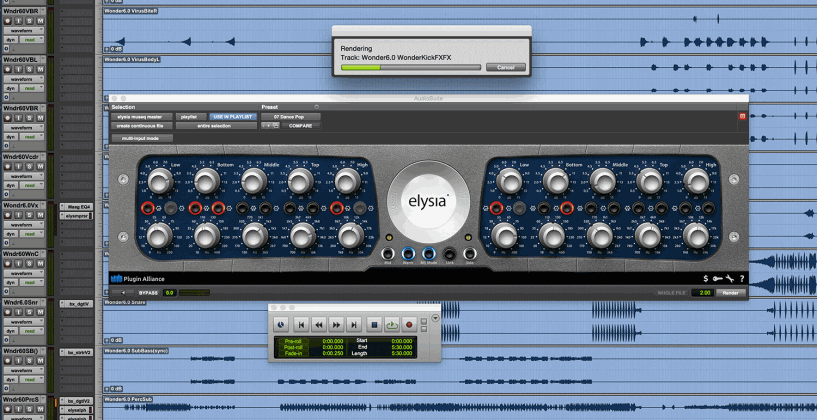Toggle the Pre-roll button in transport
Image resolution: width=817 pixels, height=420 pixels.
[293, 341]
